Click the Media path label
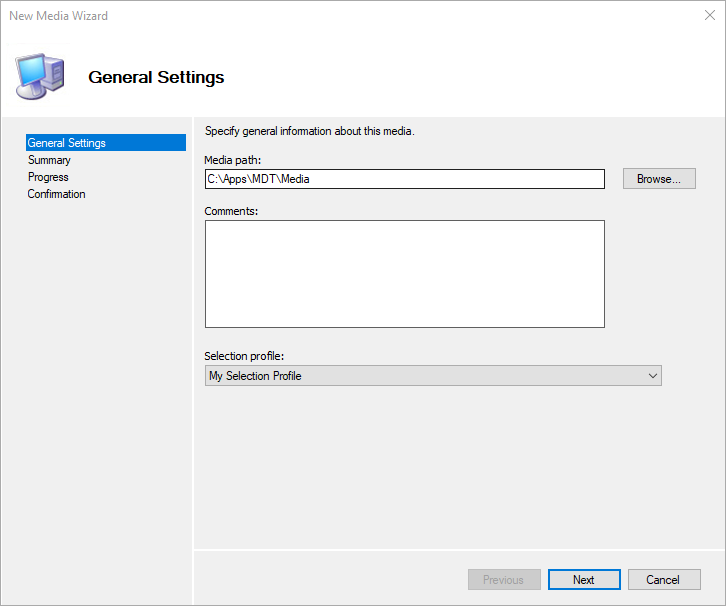The image size is (726, 606). point(232,160)
